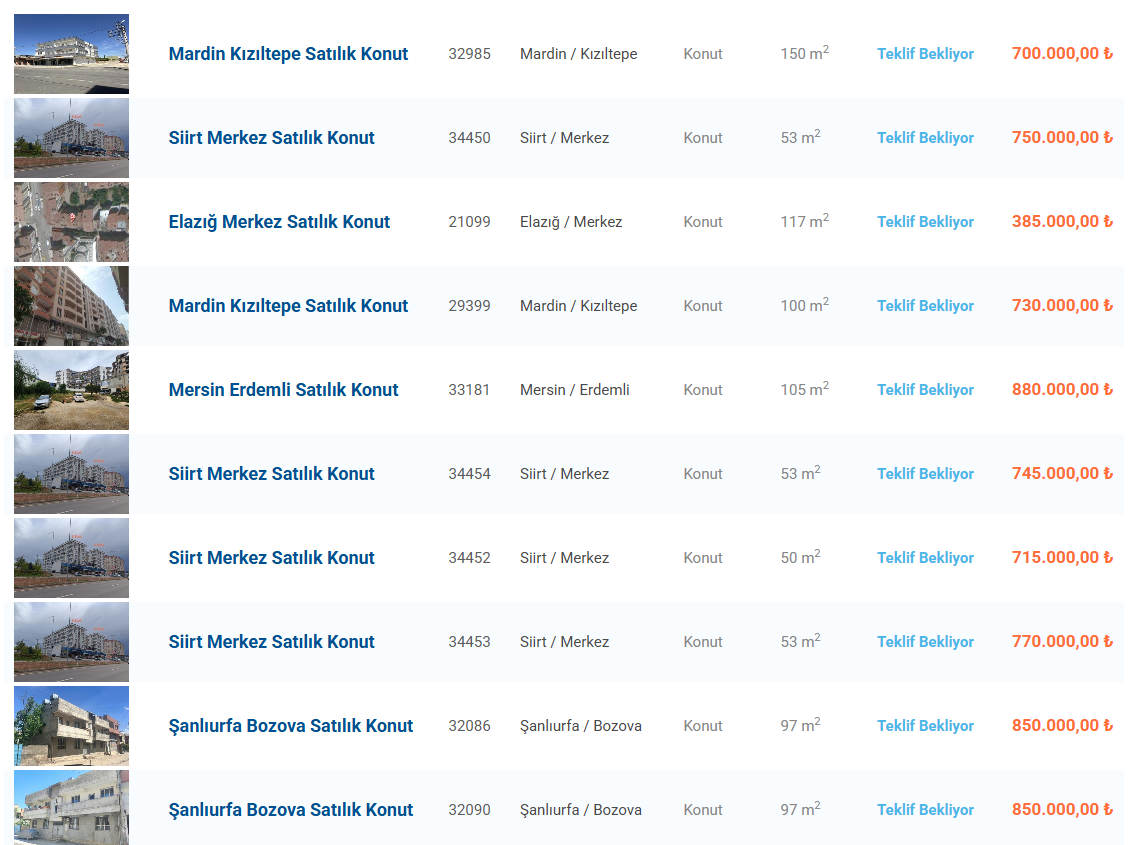The height and width of the screenshot is (845, 1146).
Task: Open Elazığ Merkez Satılık Konut title link
Action: (x=279, y=222)
